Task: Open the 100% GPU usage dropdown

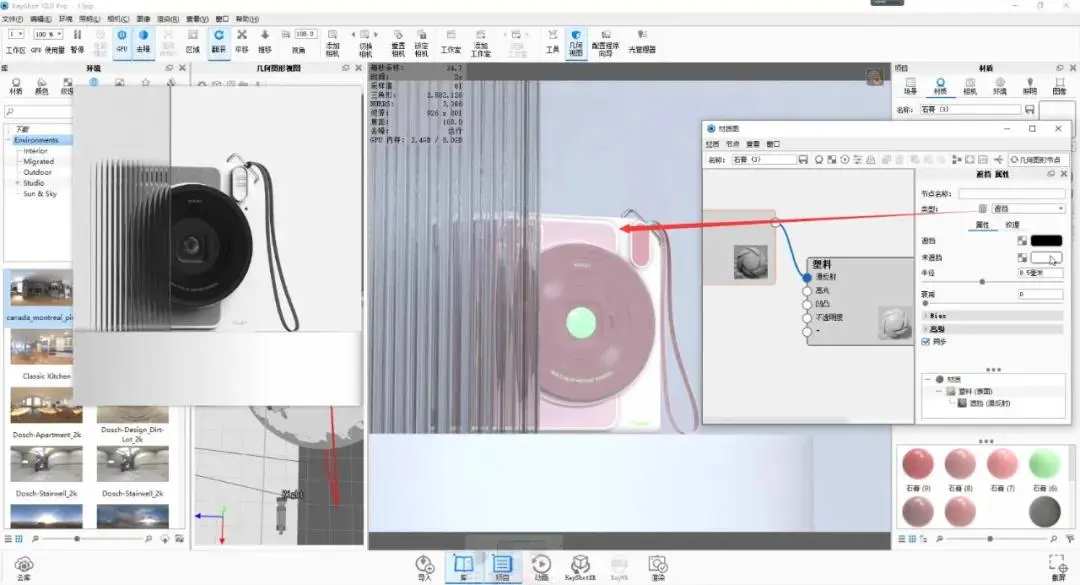Action: 48,34
